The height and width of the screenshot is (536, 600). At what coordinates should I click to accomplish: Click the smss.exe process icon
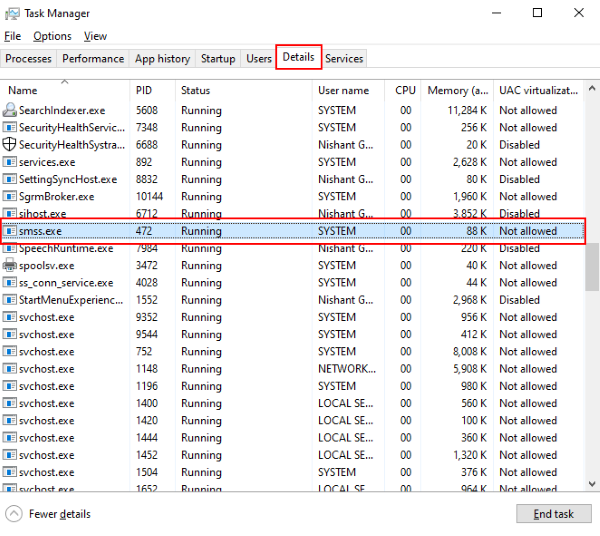(x=10, y=231)
